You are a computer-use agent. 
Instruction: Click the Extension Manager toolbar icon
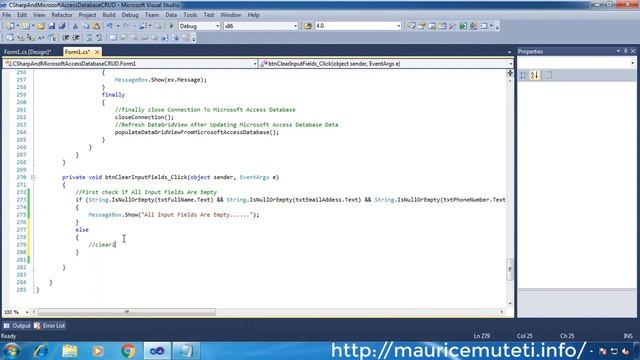(473, 26)
